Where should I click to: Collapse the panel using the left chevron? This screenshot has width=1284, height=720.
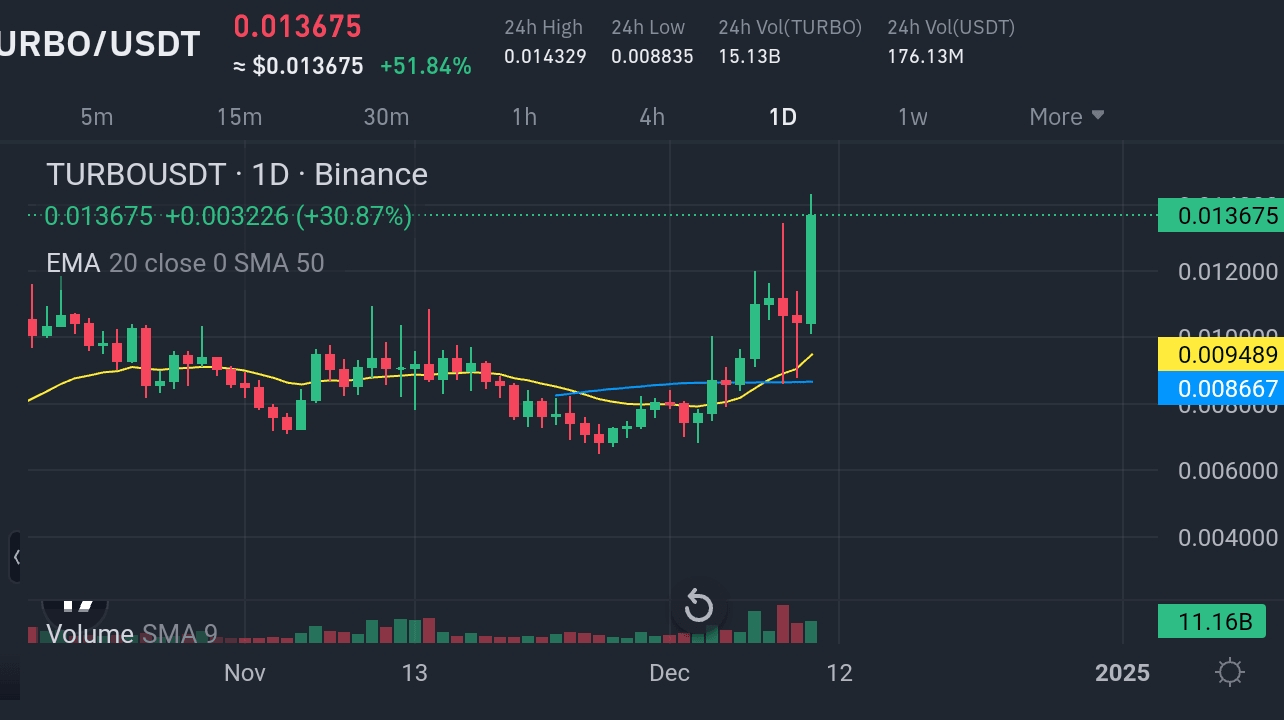pyautogui.click(x=15, y=557)
